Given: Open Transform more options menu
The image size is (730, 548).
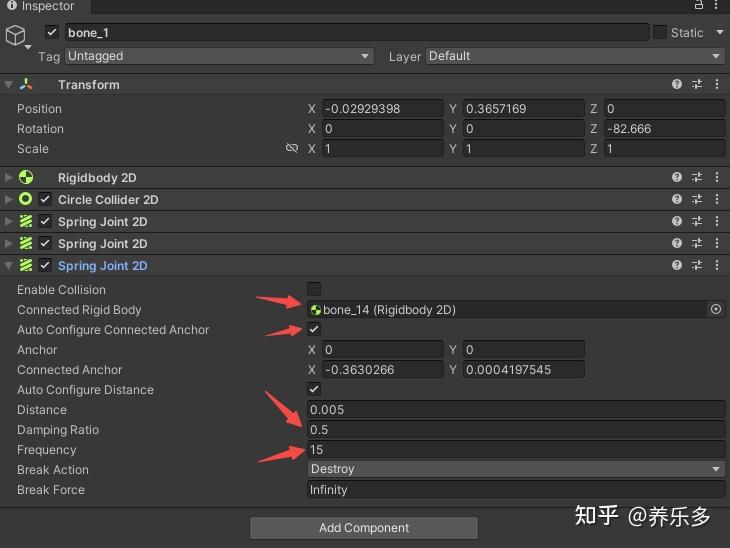Looking at the screenshot, I should (x=717, y=84).
